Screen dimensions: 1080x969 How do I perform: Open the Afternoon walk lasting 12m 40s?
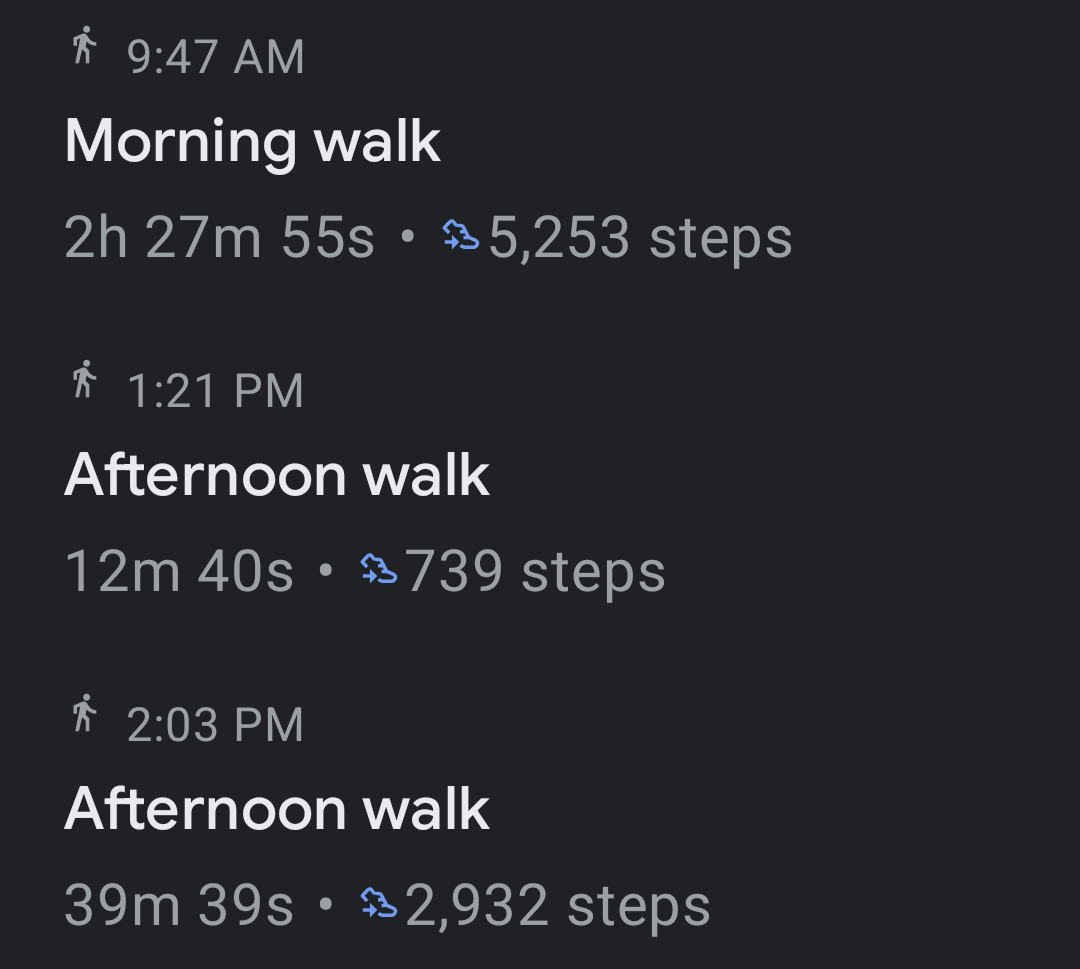pos(277,475)
